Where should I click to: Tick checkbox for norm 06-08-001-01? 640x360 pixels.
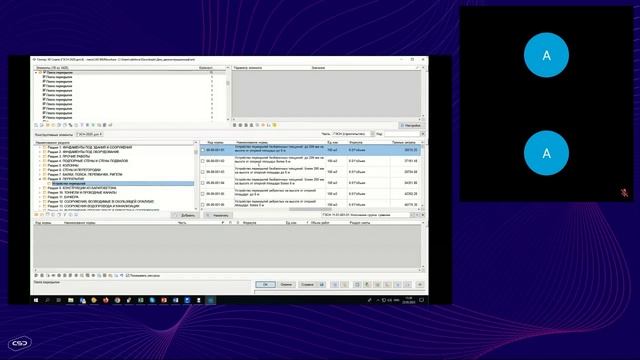click(202, 150)
